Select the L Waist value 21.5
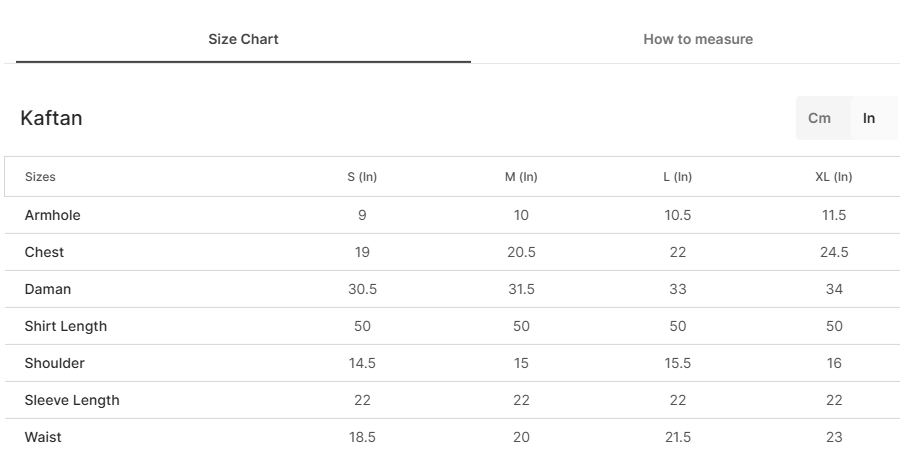 pos(677,437)
